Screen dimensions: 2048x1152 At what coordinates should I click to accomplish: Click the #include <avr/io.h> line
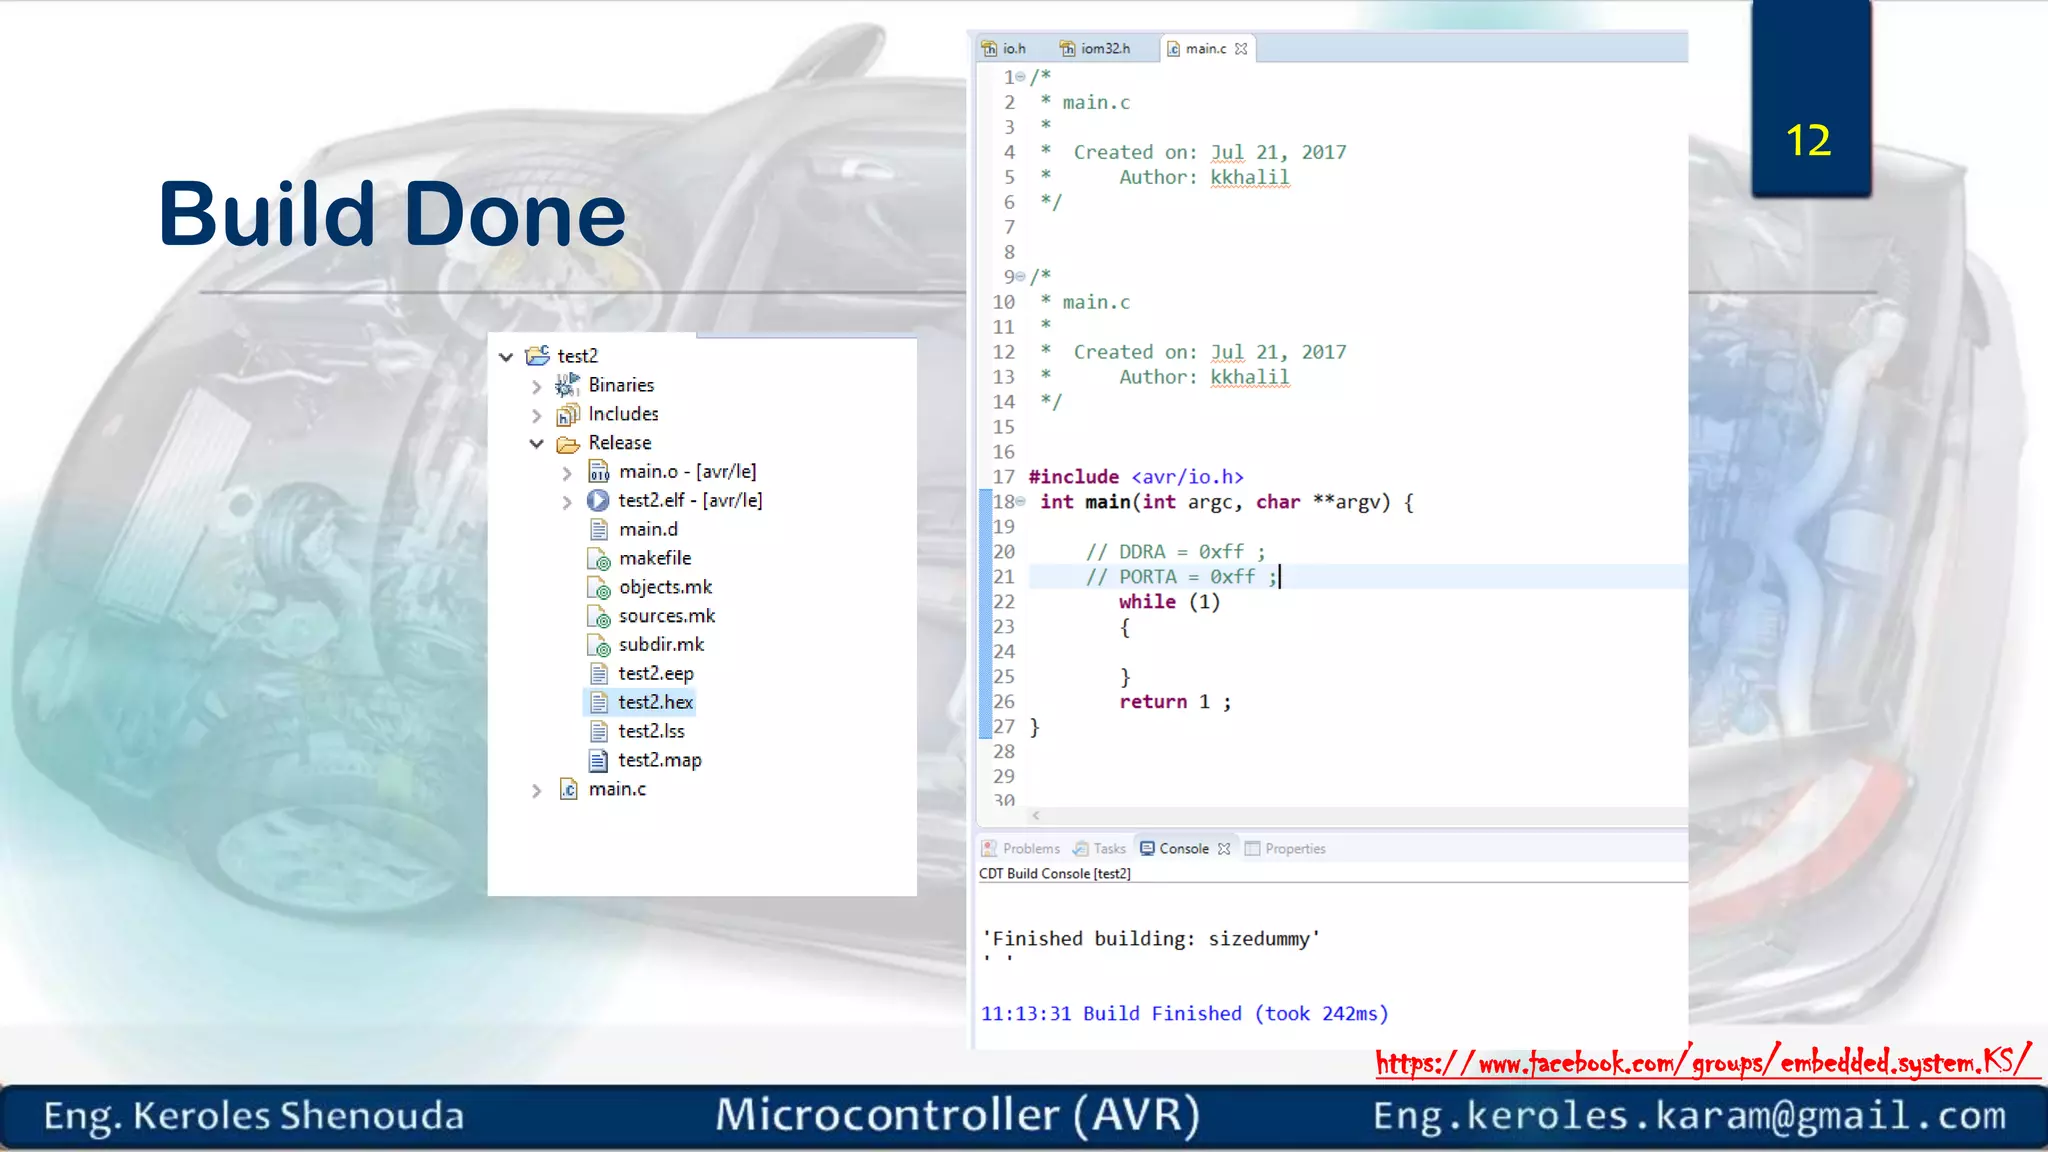[x=1136, y=477]
